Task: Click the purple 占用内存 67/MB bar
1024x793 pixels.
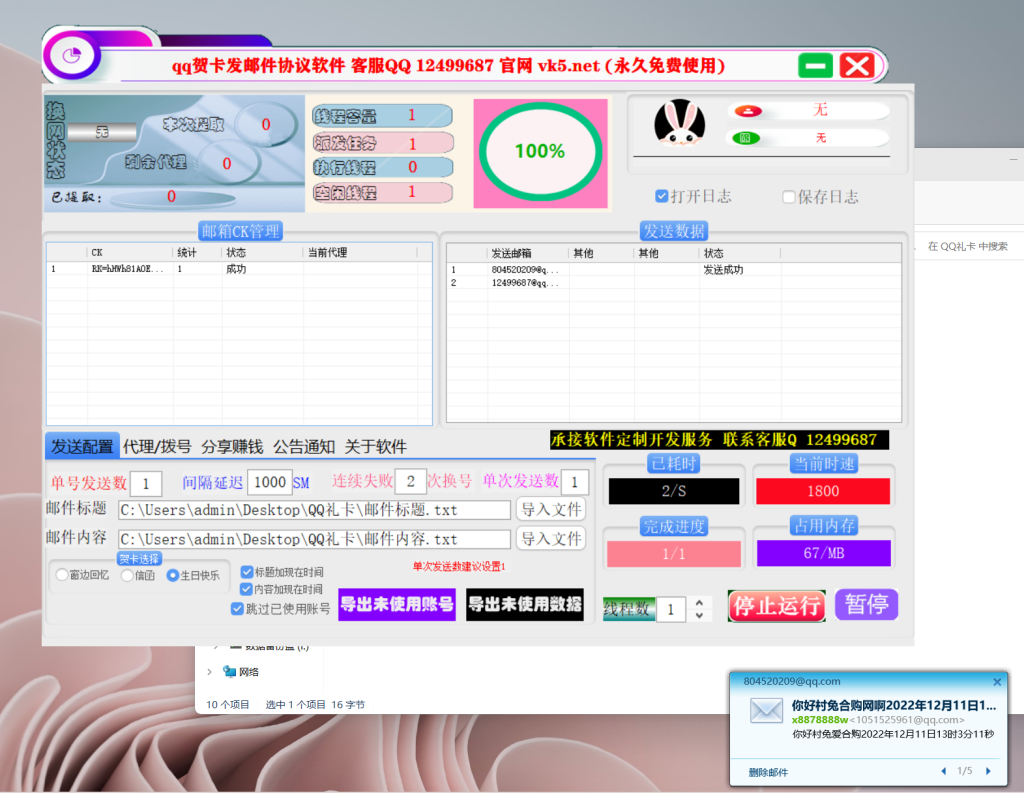Action: [824, 553]
